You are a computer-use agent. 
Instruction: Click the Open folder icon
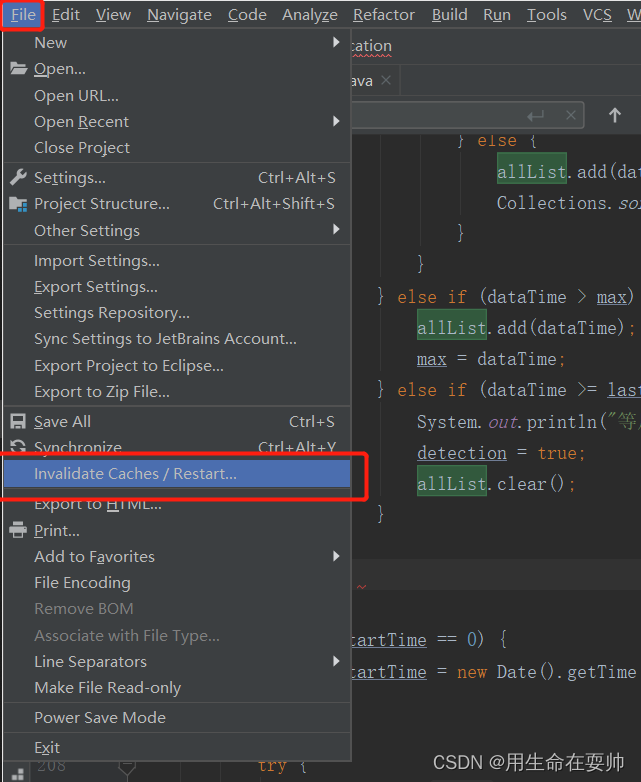tap(18, 68)
